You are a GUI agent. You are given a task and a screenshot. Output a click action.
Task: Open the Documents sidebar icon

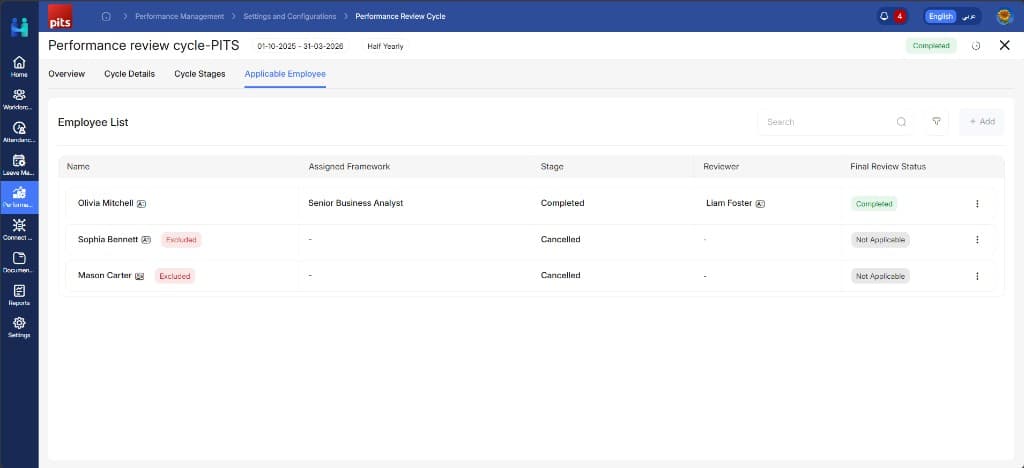(x=19, y=262)
